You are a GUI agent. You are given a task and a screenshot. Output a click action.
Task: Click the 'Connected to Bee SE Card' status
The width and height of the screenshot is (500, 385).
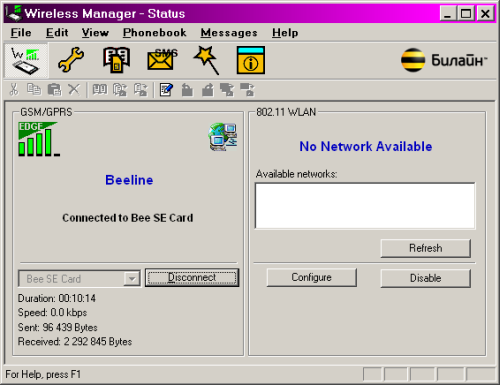tap(128, 218)
